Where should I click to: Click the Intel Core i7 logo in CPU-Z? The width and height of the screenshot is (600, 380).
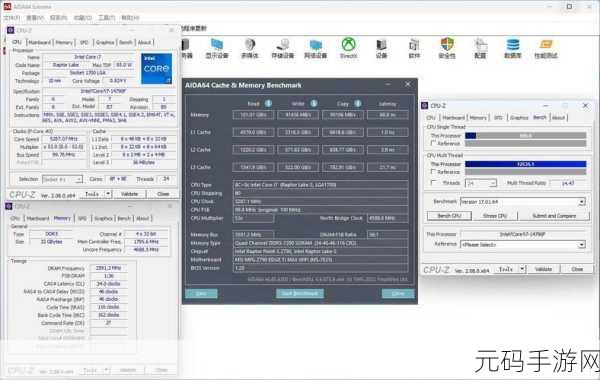(x=157, y=68)
